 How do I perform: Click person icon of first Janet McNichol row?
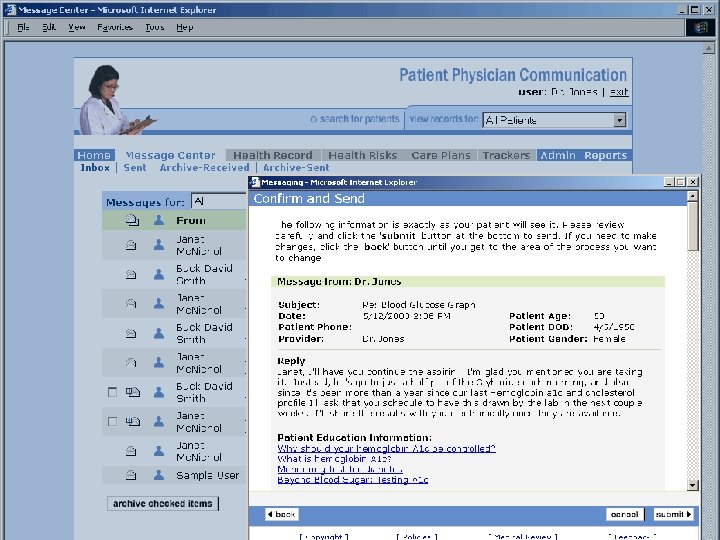159,245
